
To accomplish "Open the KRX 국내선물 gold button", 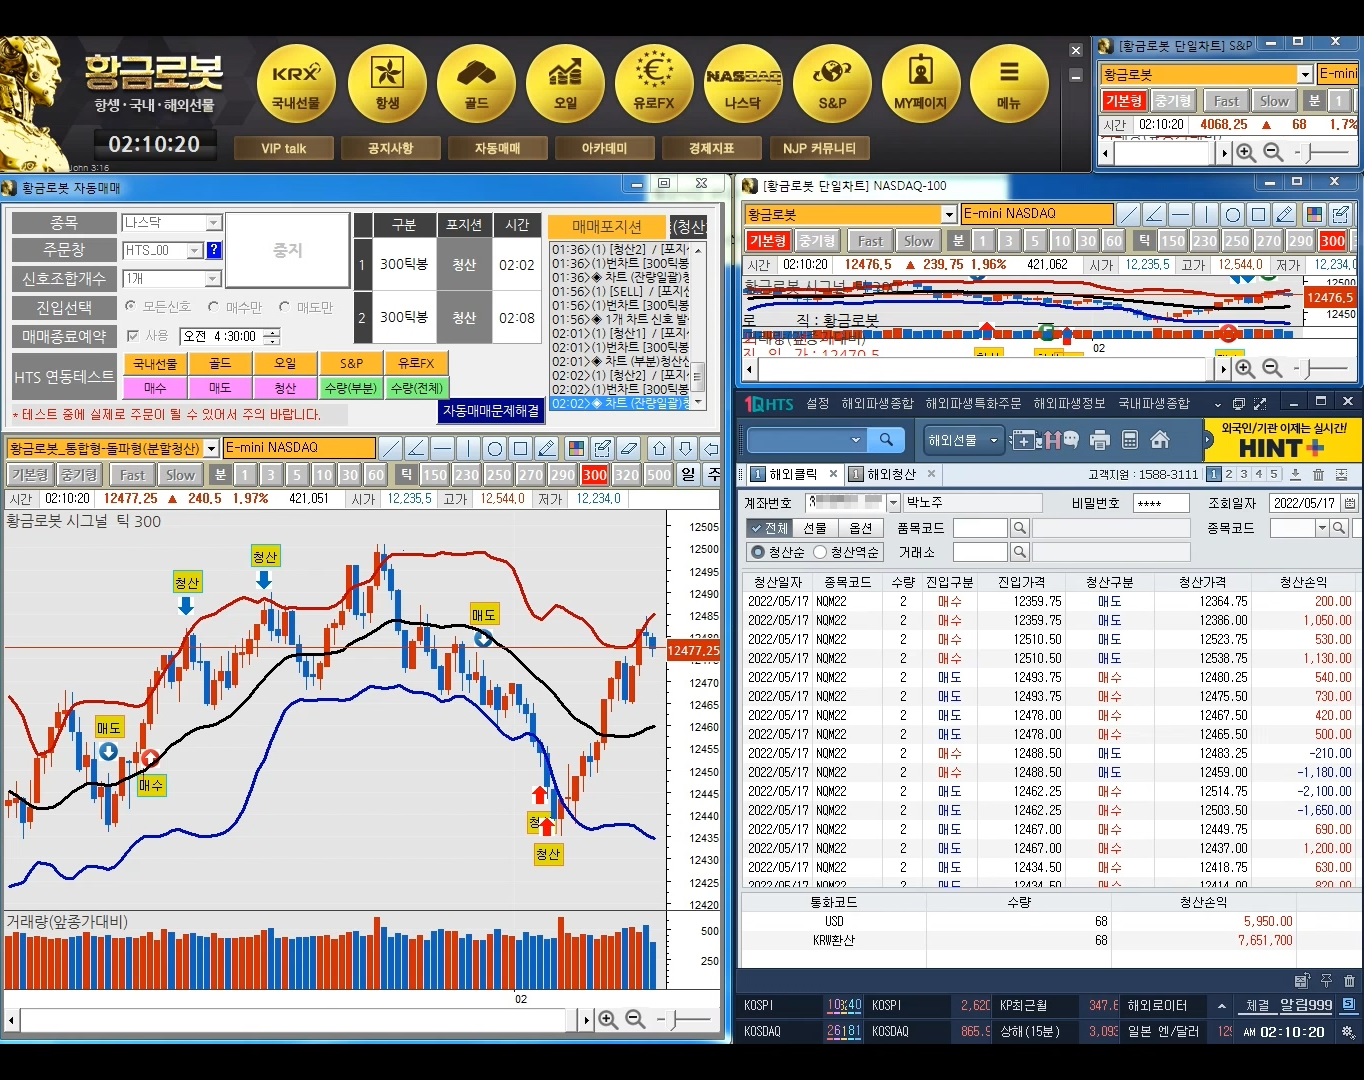I will click(x=296, y=84).
